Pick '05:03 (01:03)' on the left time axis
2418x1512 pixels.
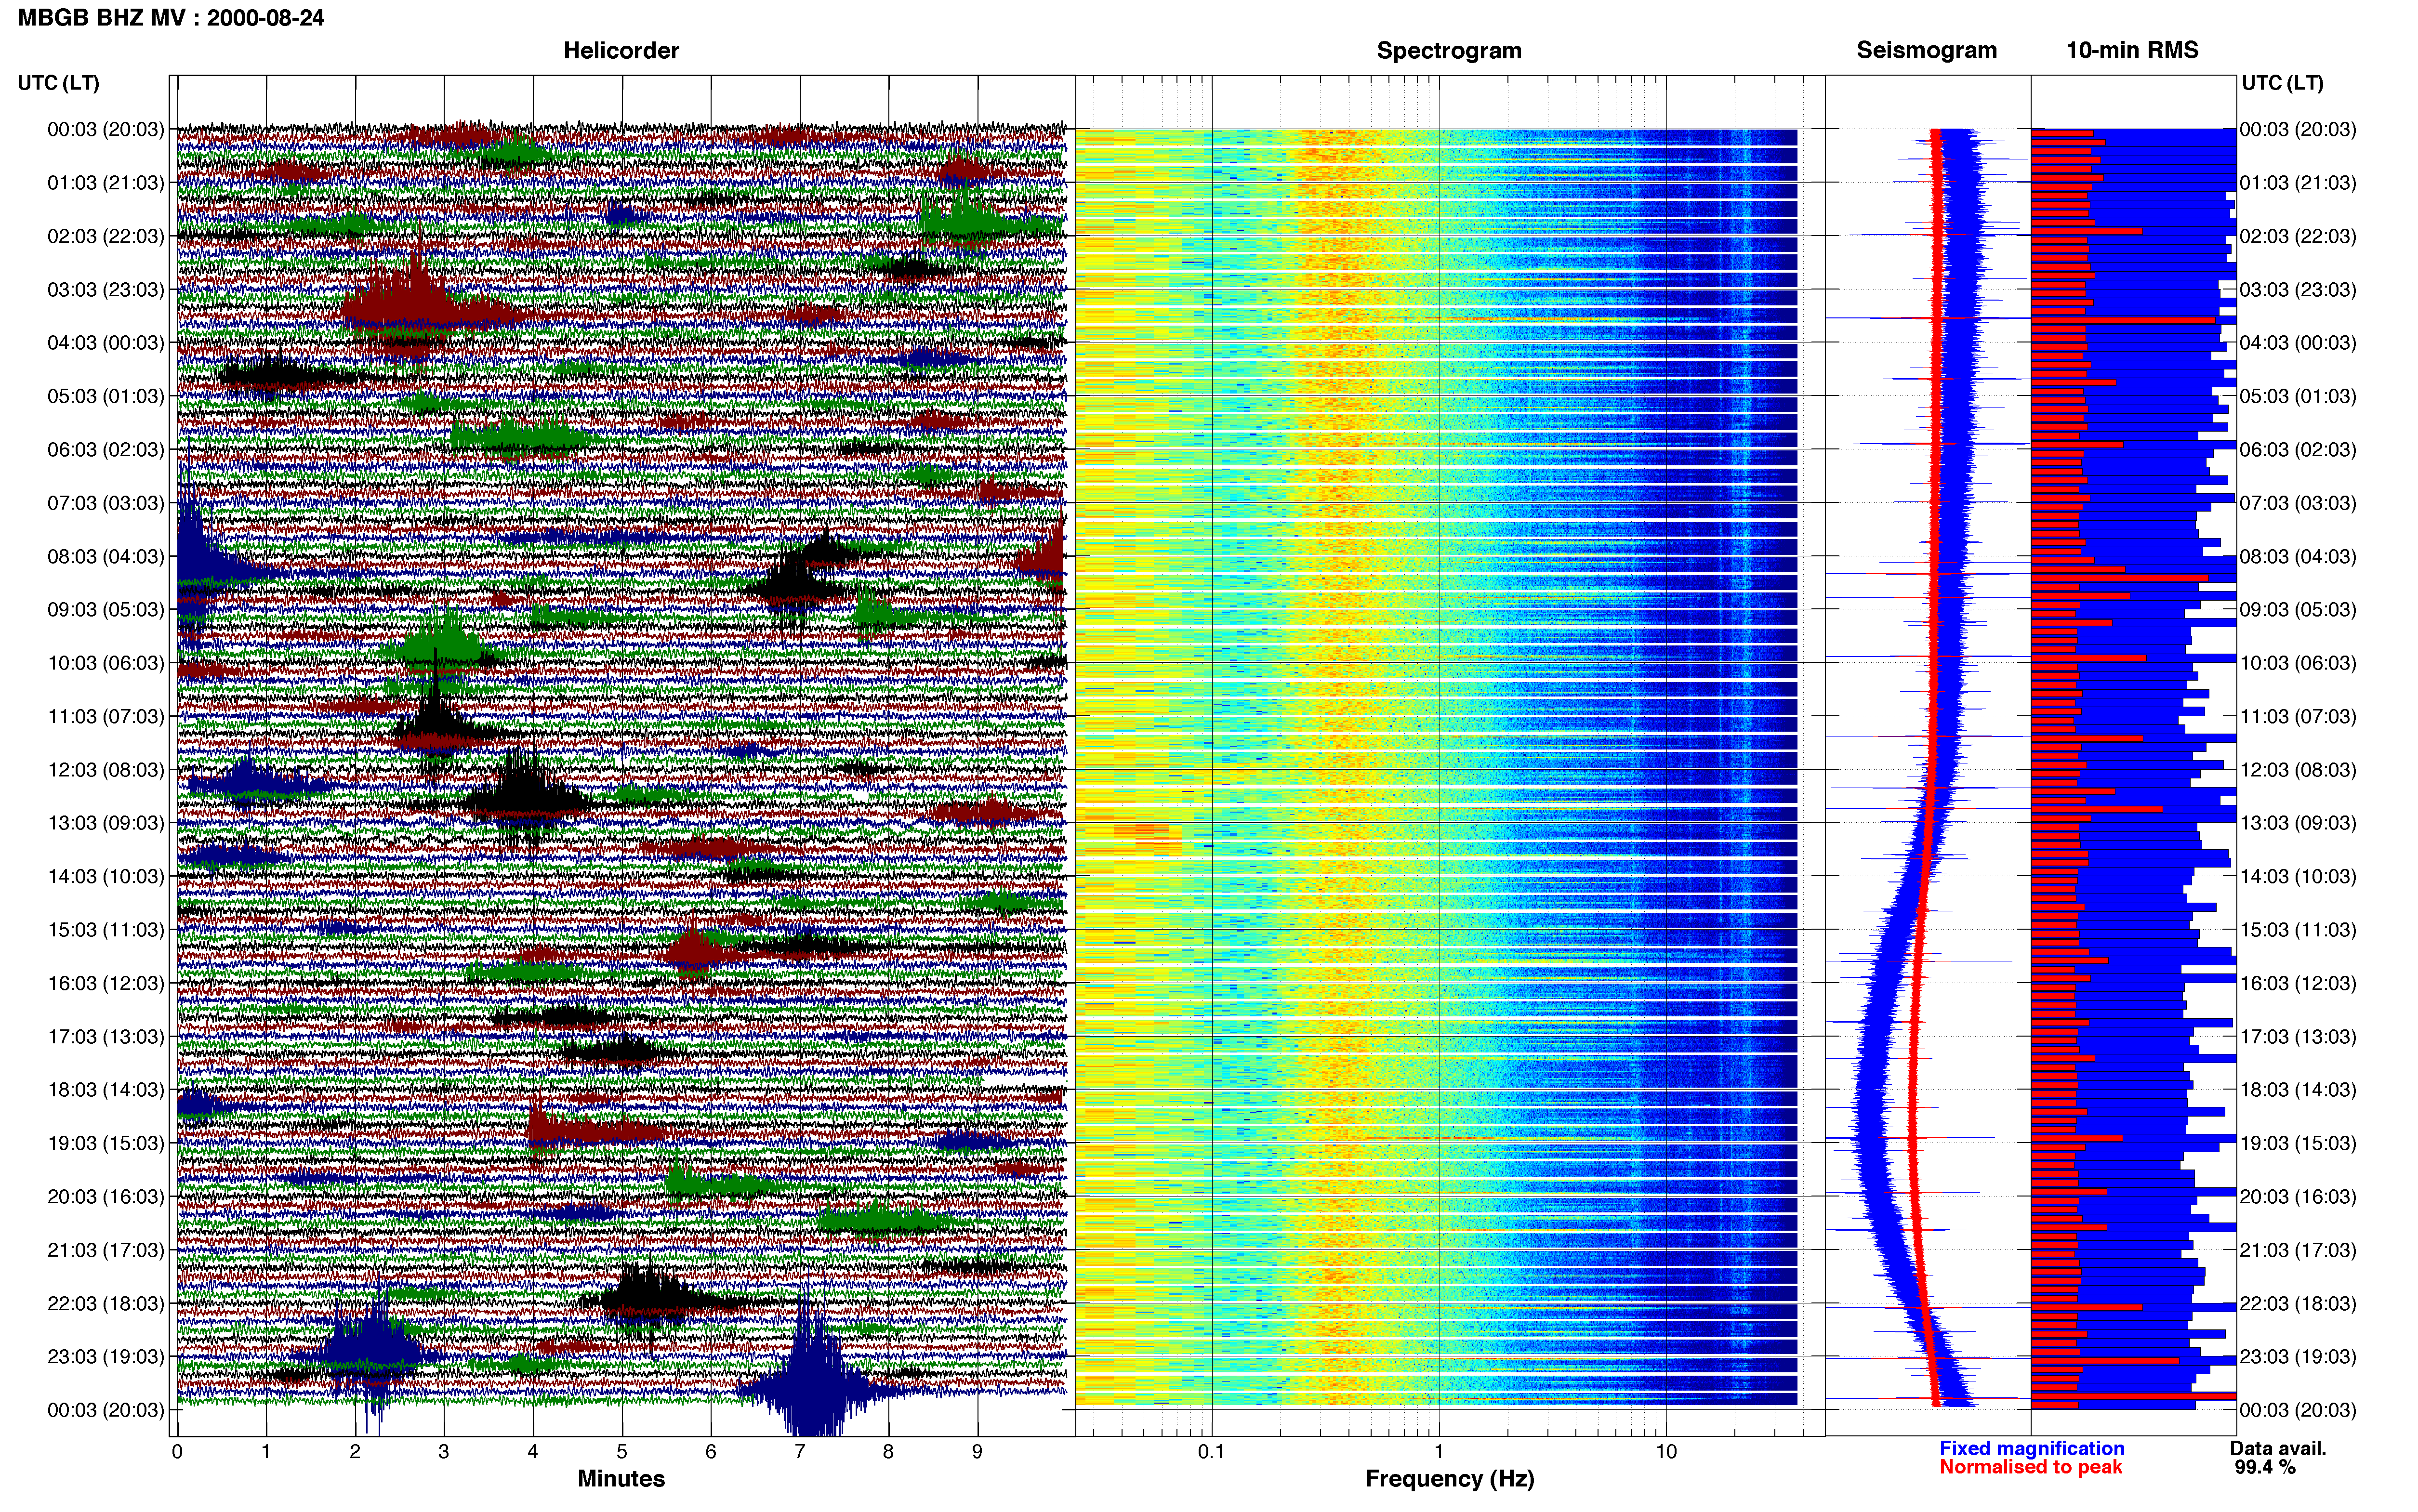pos(105,396)
